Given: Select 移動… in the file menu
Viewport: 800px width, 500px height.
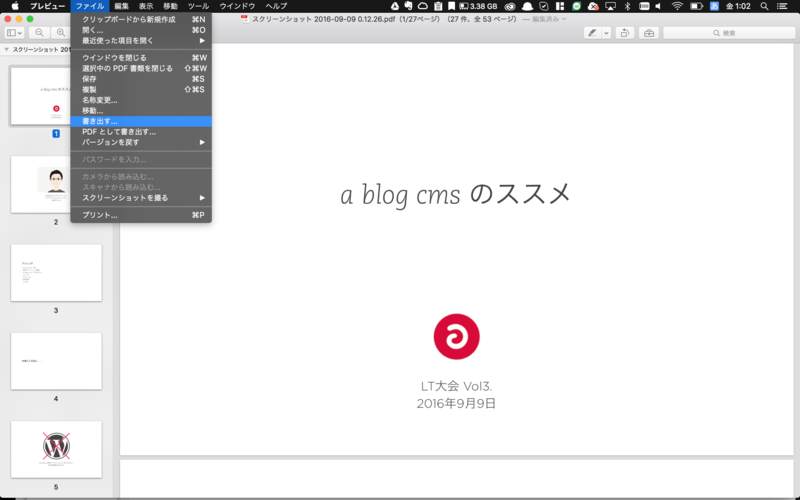Looking at the screenshot, I should coord(141,111).
